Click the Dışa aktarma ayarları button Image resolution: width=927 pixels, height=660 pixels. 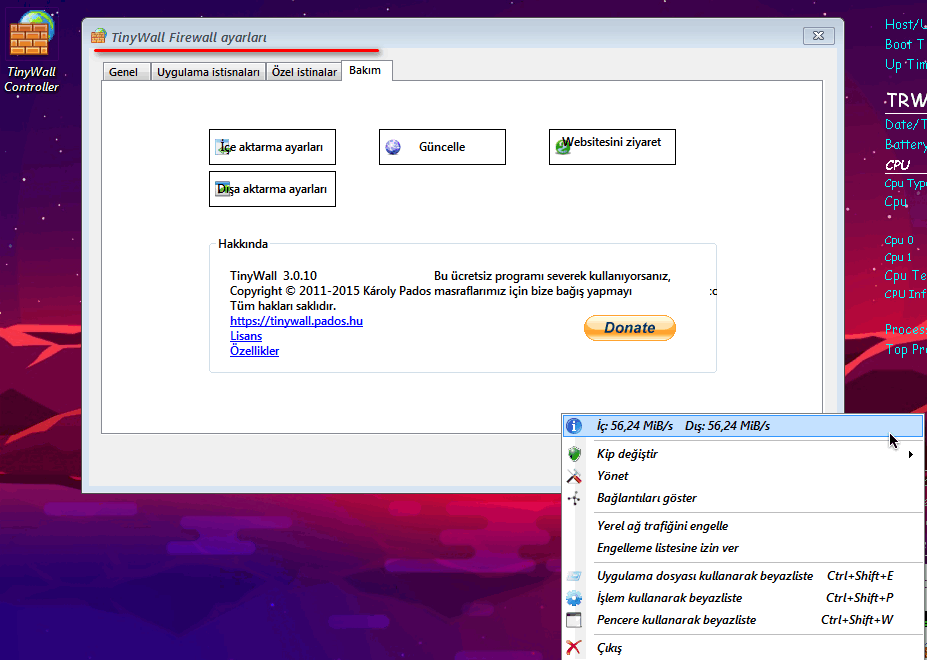point(273,189)
